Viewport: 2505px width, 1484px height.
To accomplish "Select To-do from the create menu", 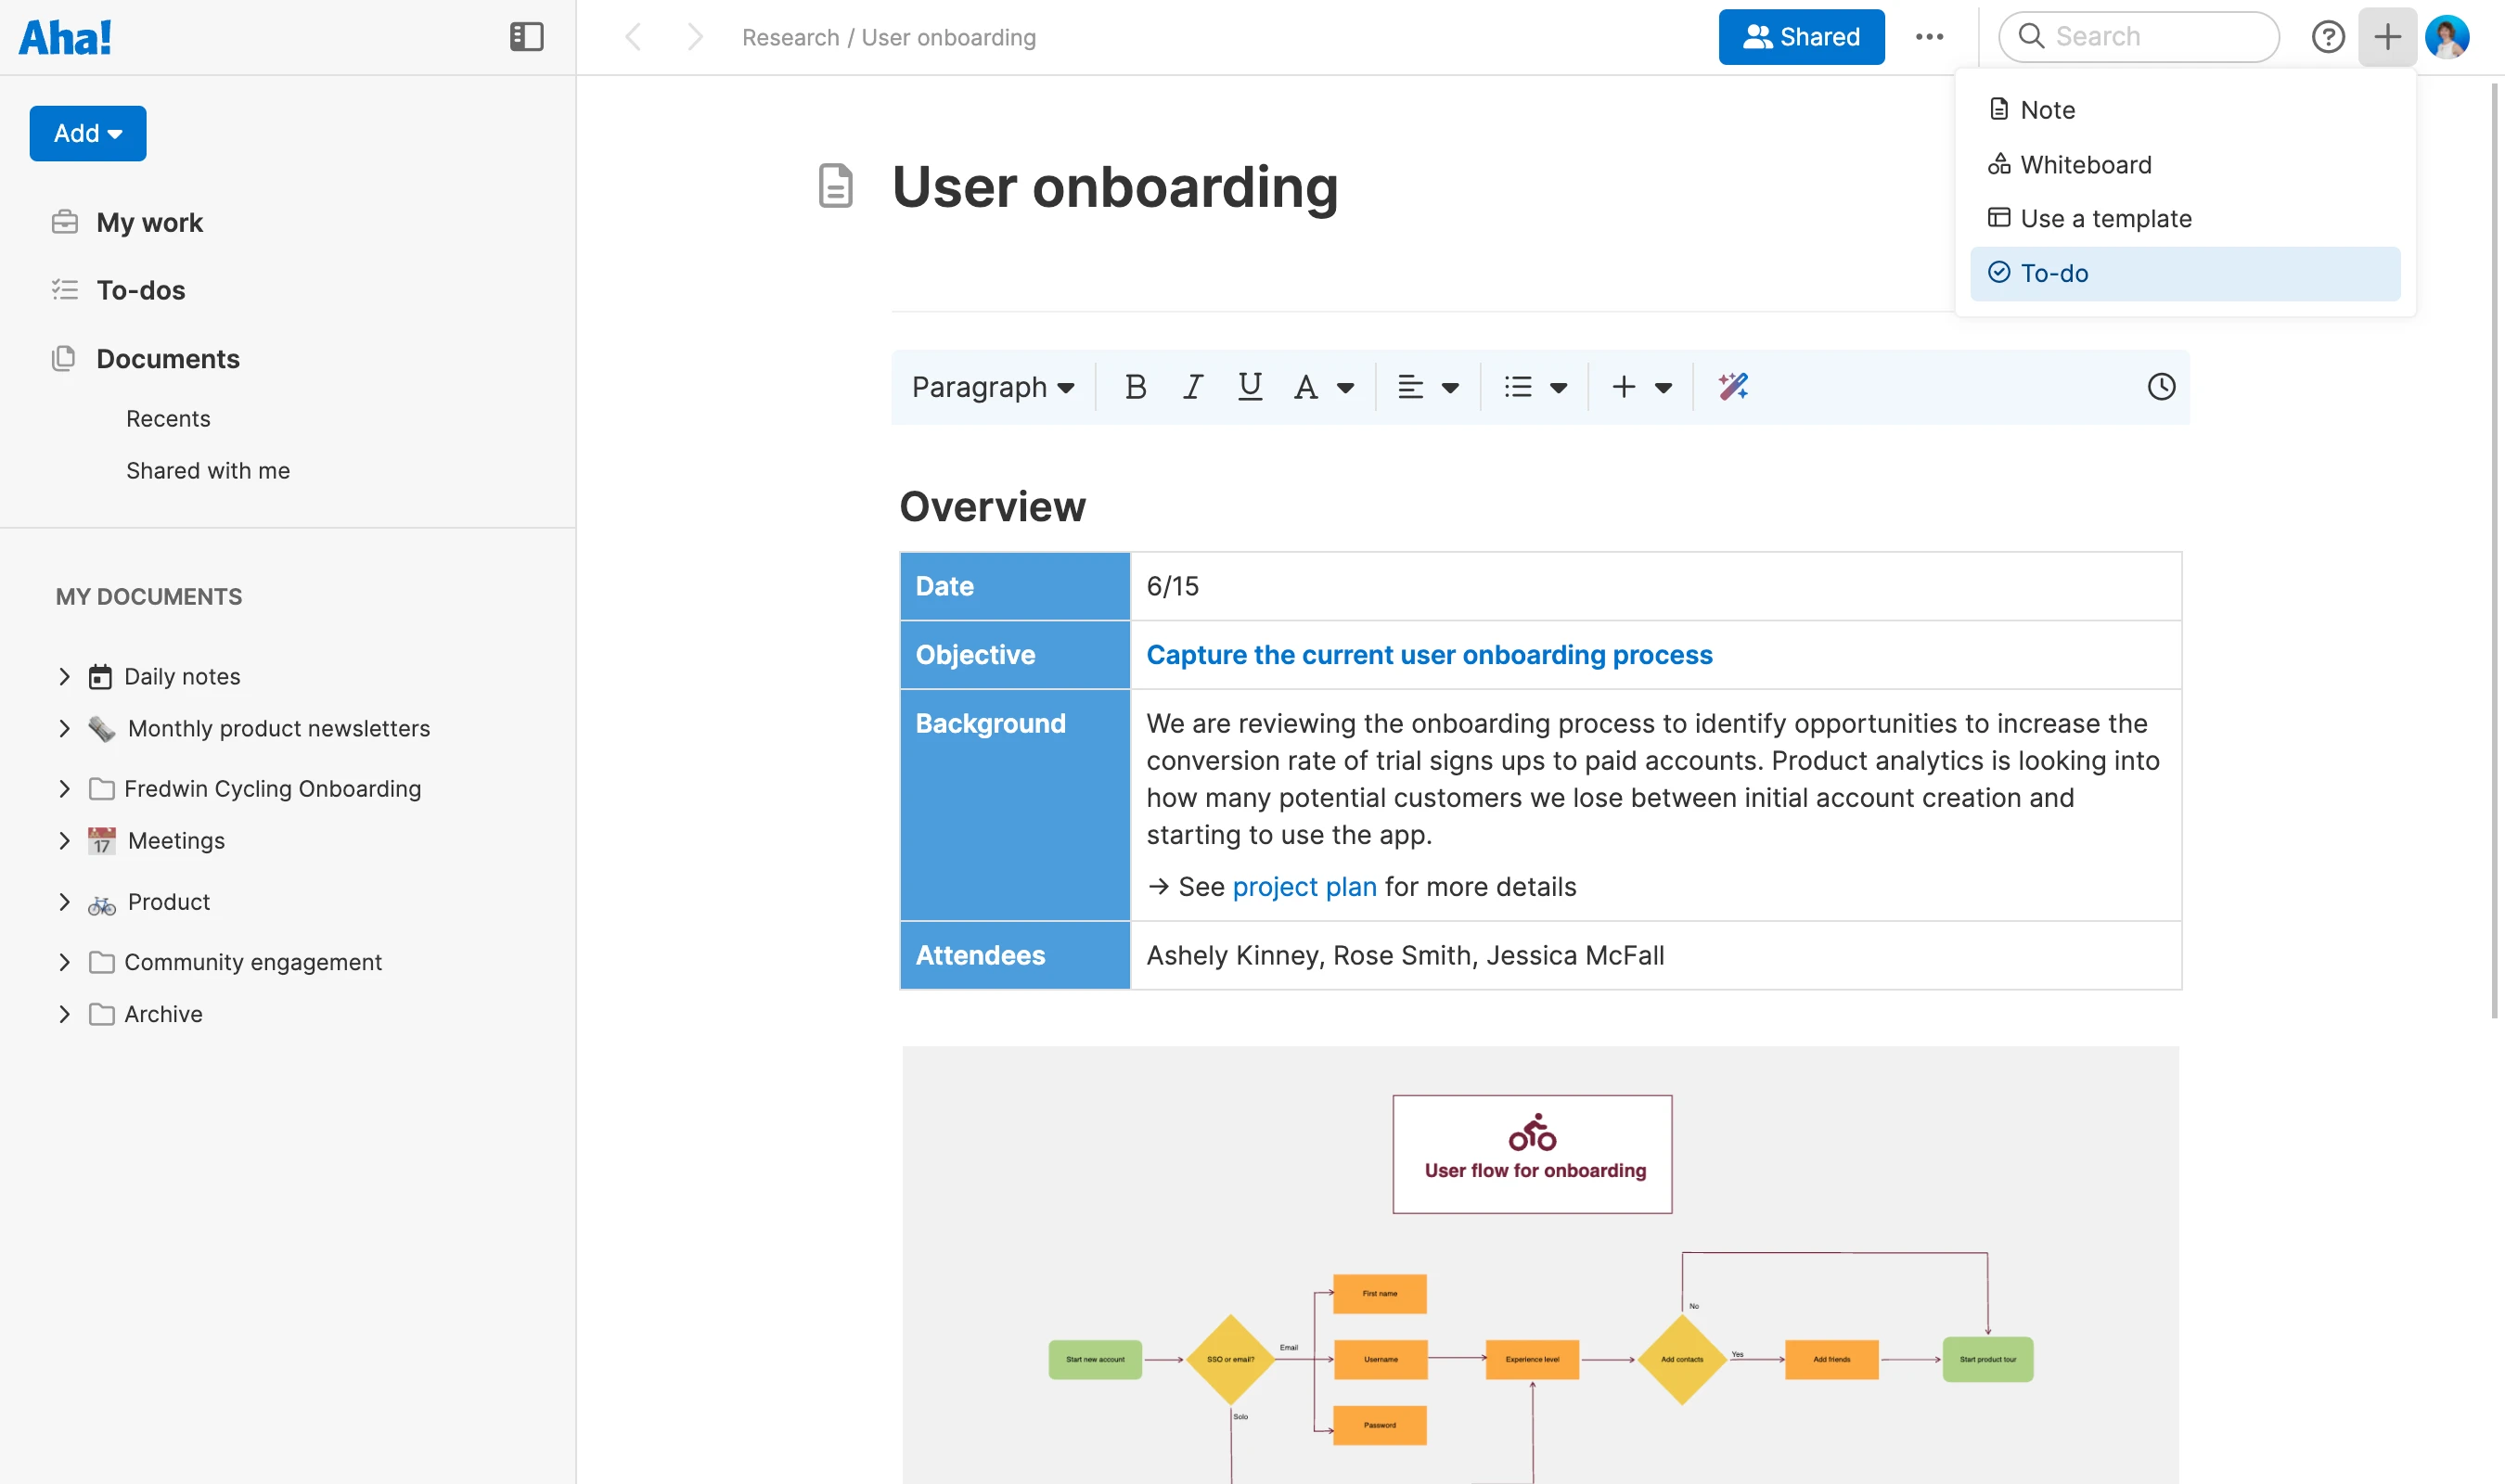I will pyautogui.click(x=2184, y=273).
